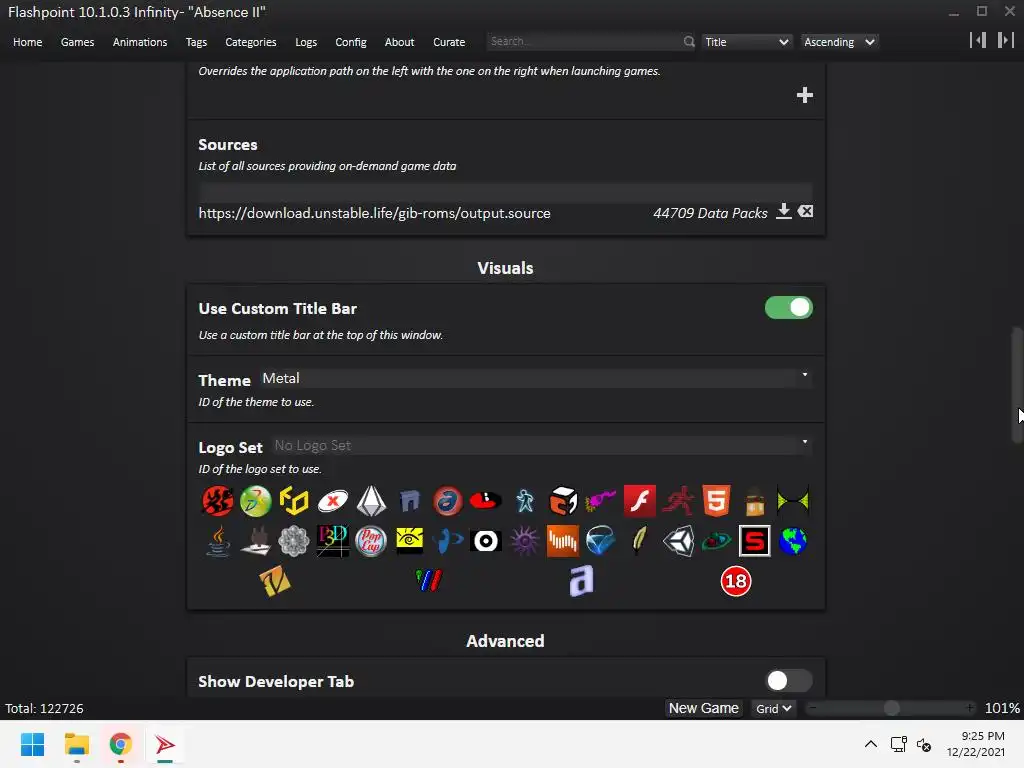Change the Ascending sort order dropdown
The image size is (1024, 768).
tap(839, 42)
